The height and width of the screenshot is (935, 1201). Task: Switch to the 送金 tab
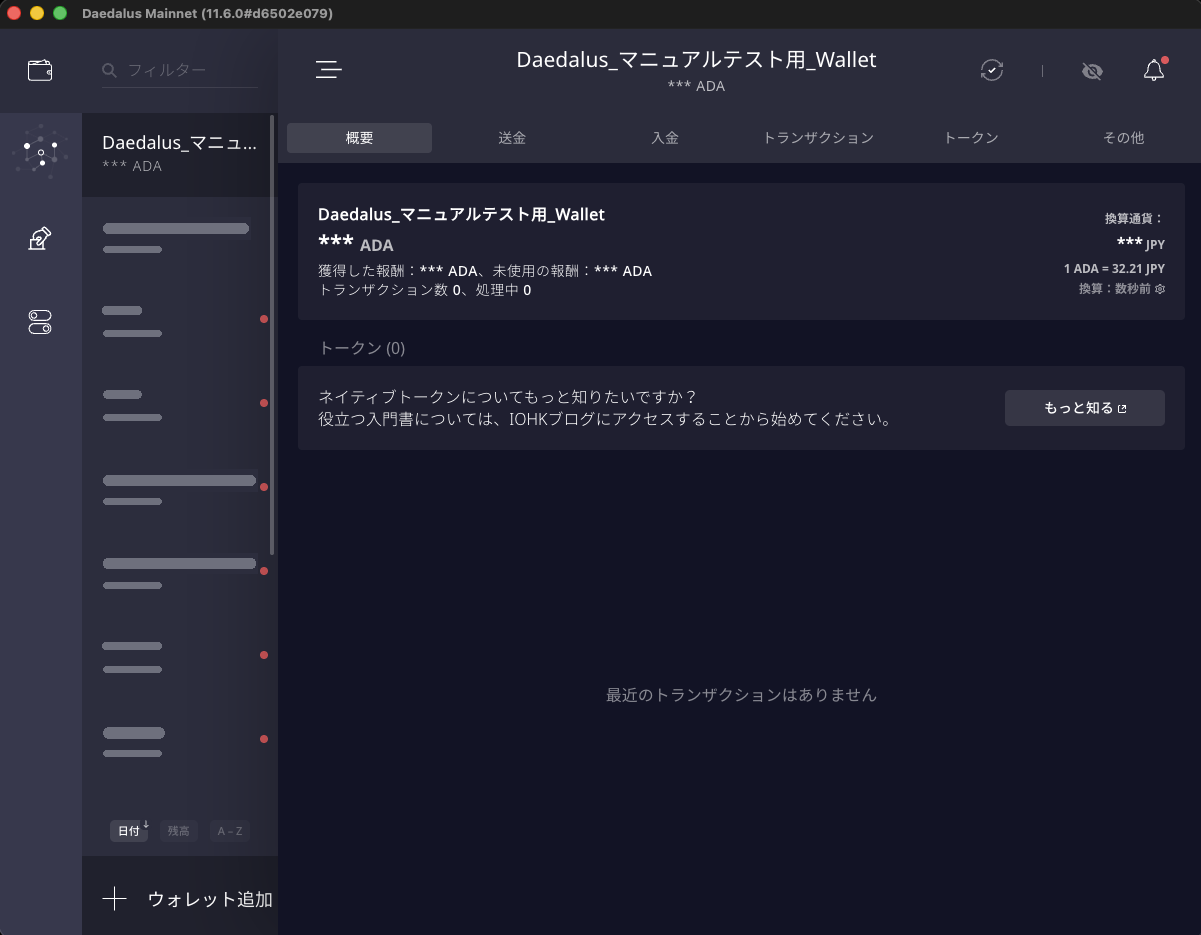point(512,138)
